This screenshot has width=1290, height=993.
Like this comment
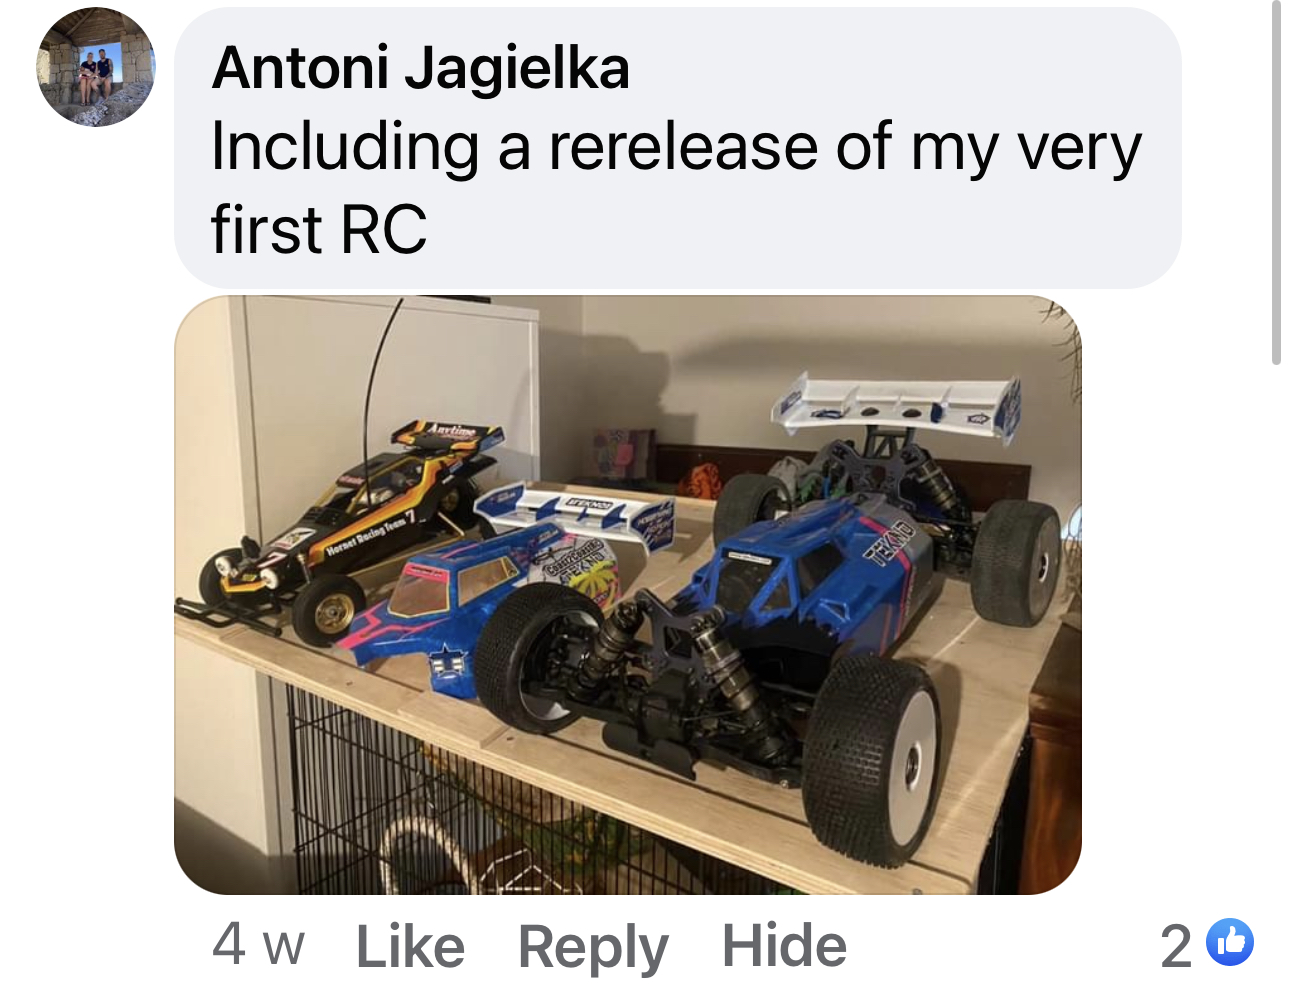click(410, 946)
